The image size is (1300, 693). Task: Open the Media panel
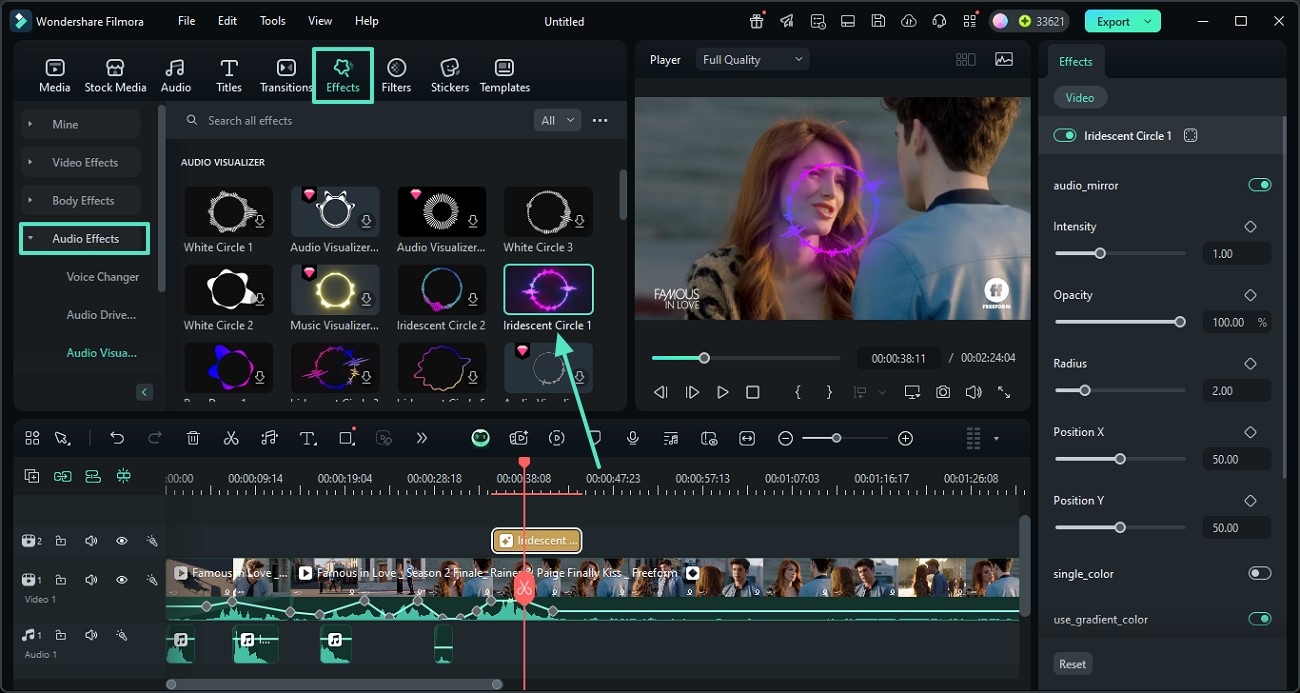54,75
